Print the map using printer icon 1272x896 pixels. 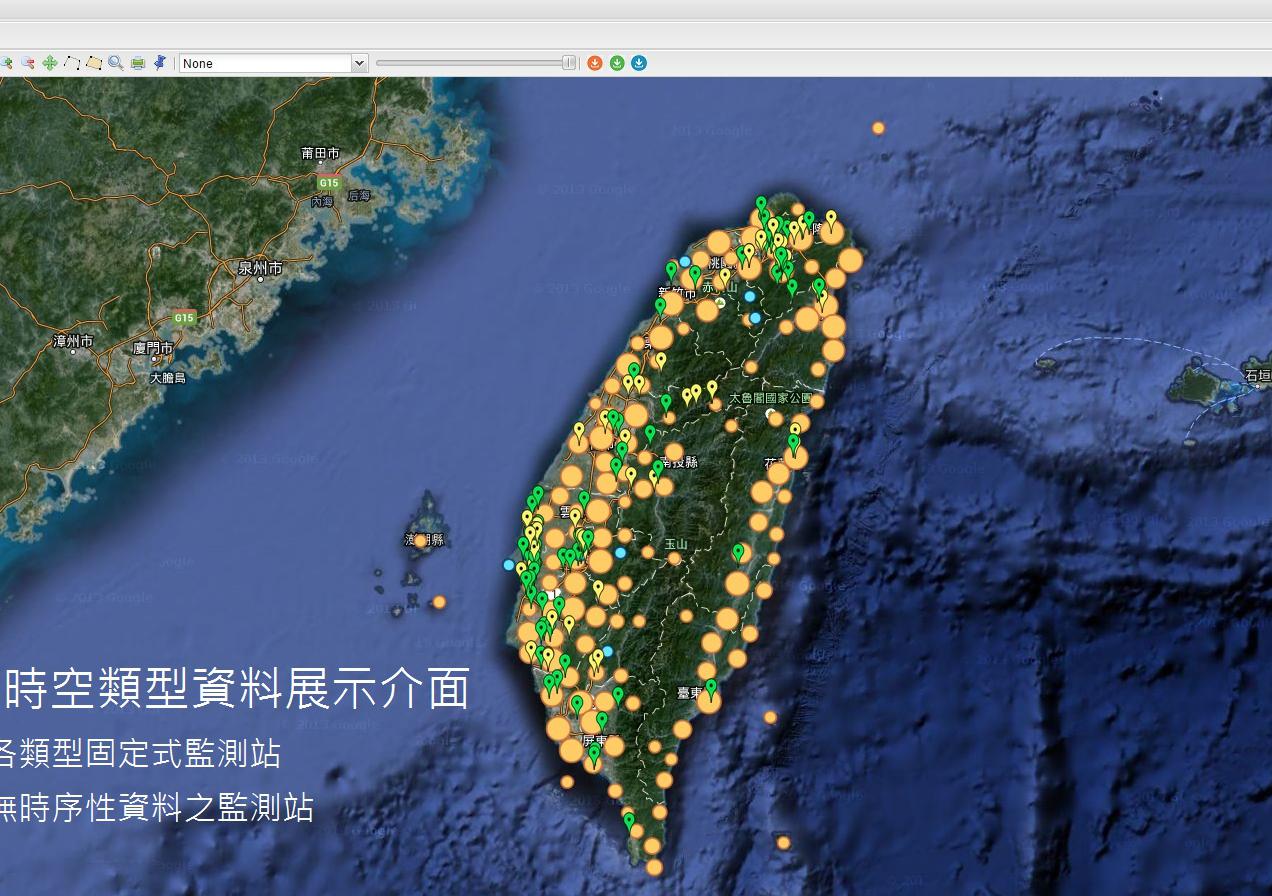138,63
